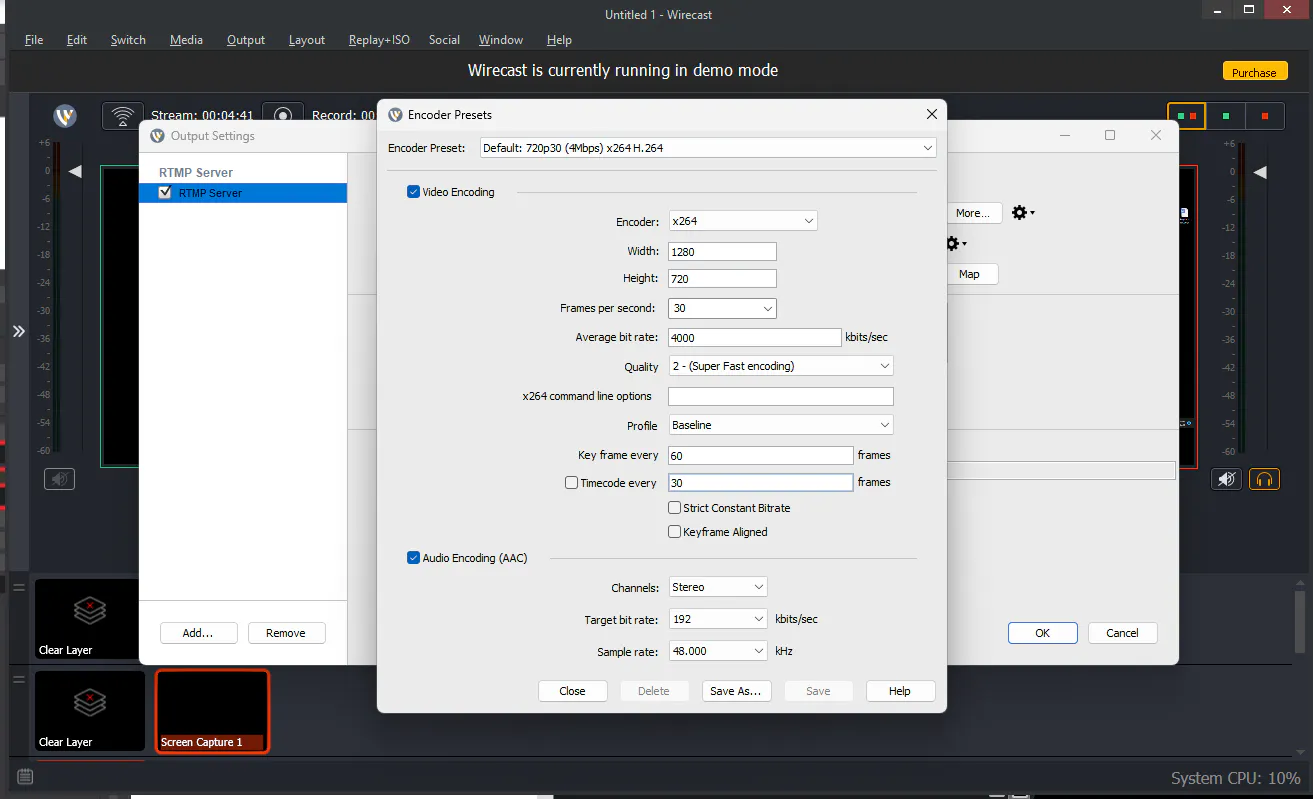Viewport: 1313px width, 799px height.
Task: Click the panel icon in bottom-left status bar
Action: click(x=25, y=777)
